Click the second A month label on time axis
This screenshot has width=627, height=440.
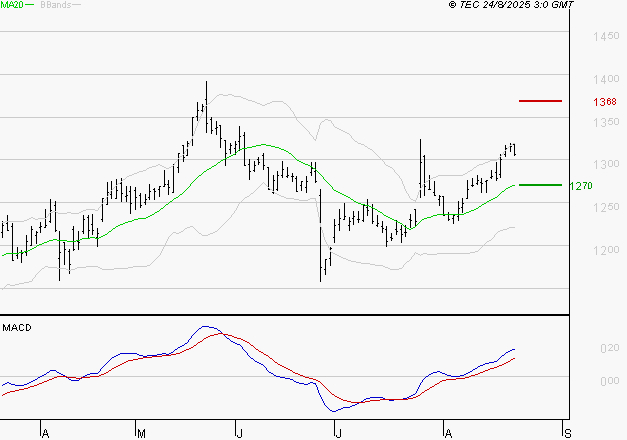448,434
